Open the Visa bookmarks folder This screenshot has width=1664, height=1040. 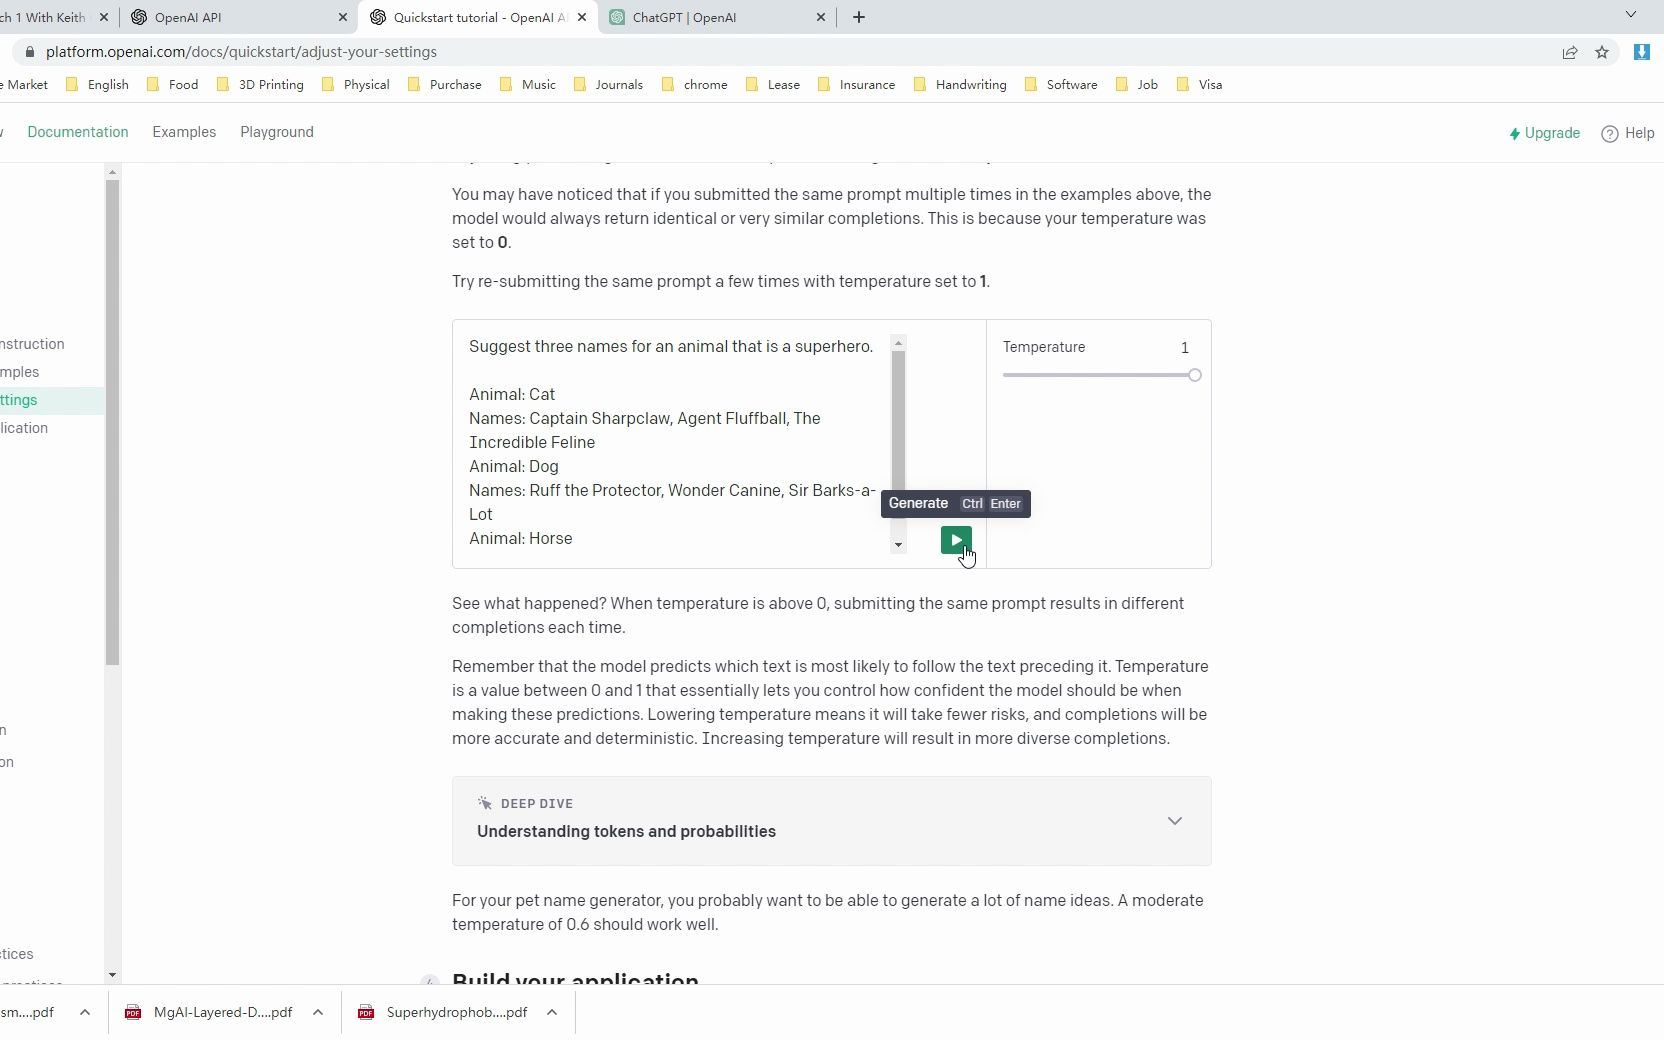(x=1200, y=85)
